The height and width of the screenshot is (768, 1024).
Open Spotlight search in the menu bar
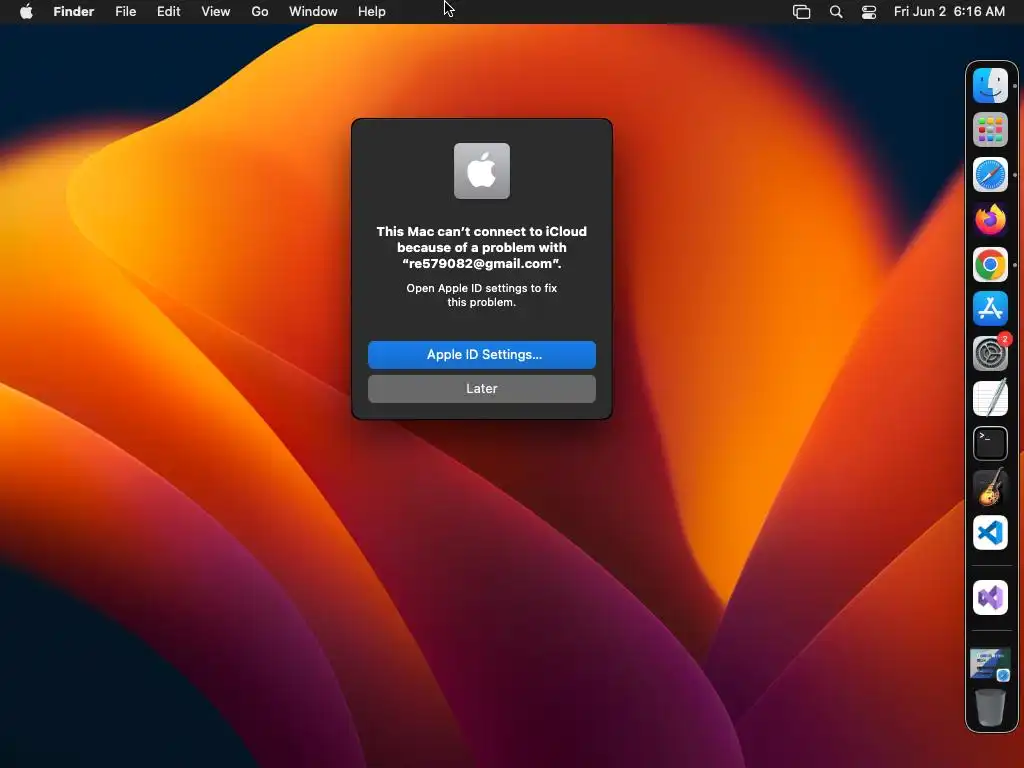point(836,12)
